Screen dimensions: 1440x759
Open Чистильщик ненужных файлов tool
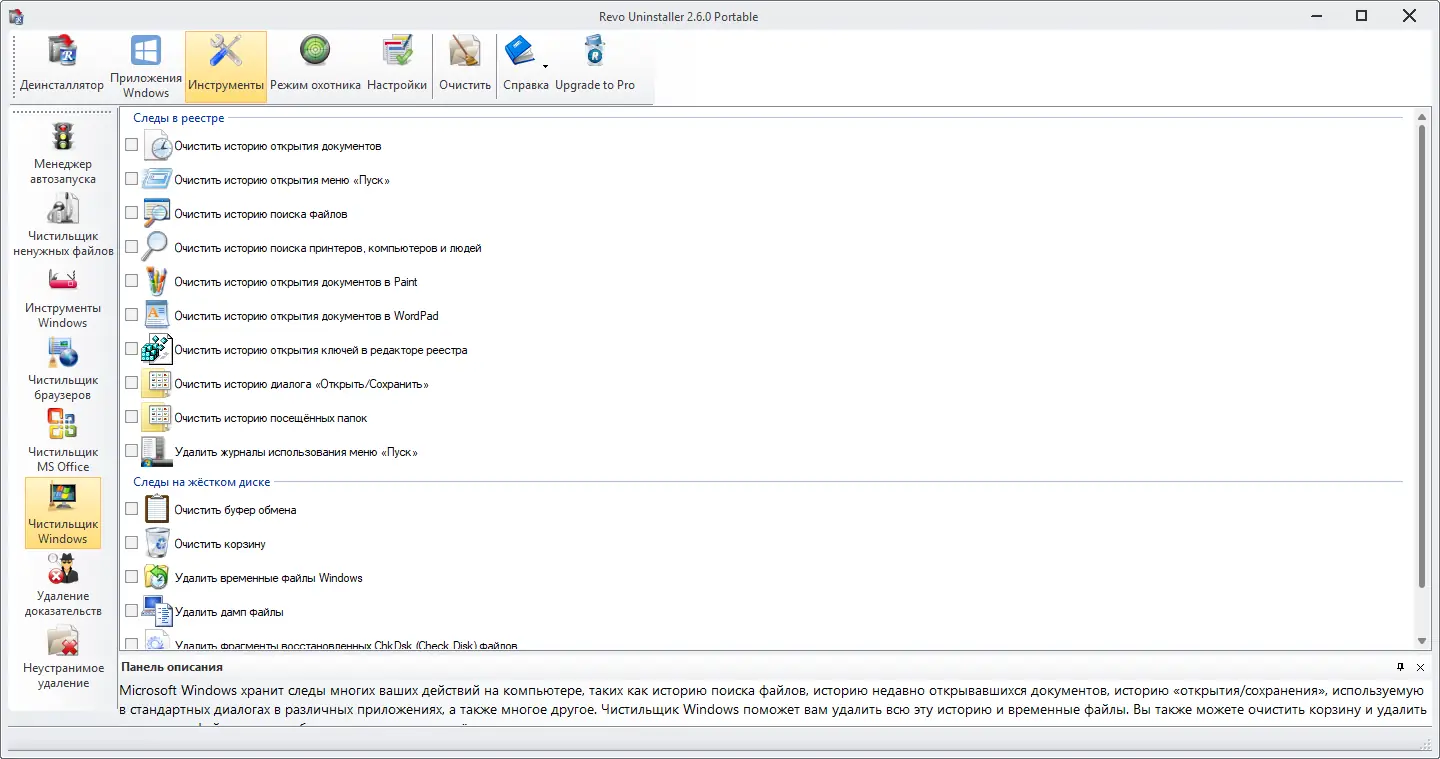click(63, 226)
